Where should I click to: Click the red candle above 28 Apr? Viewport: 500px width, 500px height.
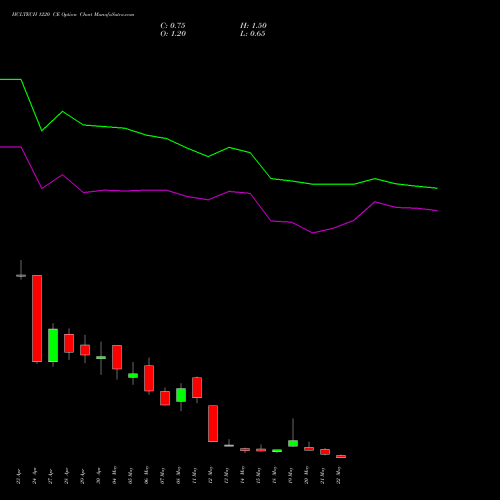pos(69,343)
